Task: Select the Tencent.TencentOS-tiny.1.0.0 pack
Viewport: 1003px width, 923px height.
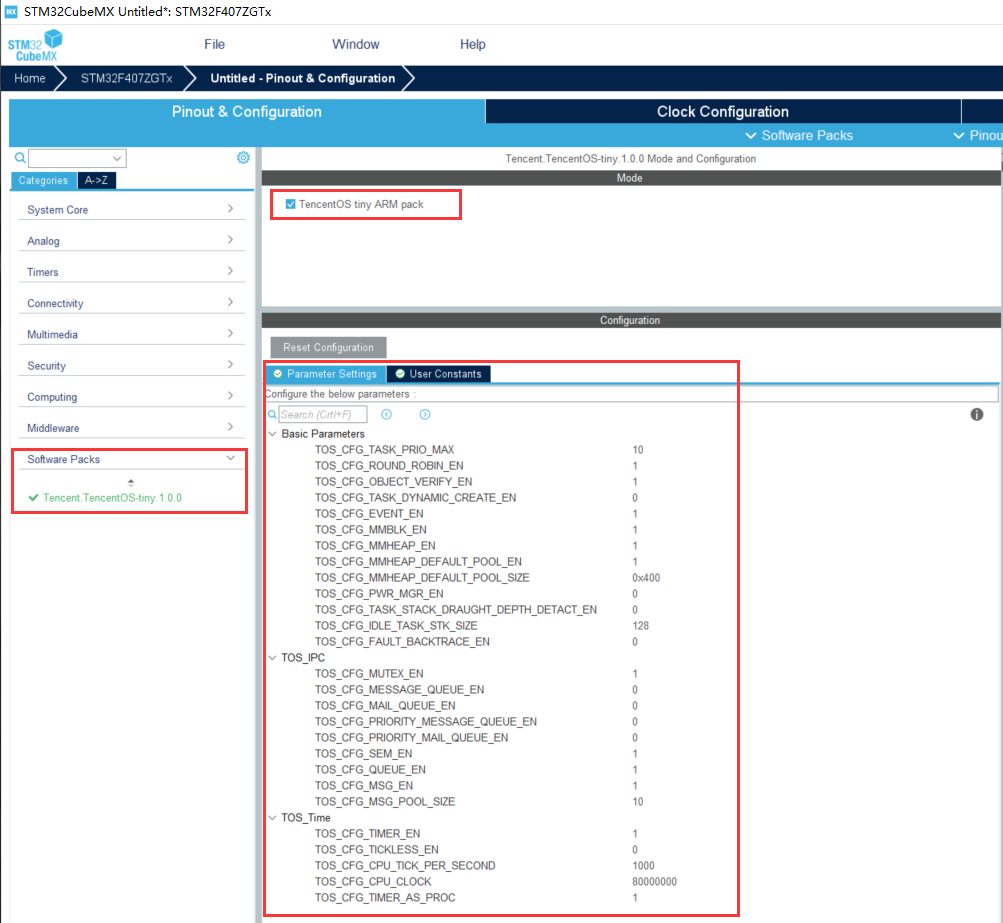Action: [x=112, y=498]
